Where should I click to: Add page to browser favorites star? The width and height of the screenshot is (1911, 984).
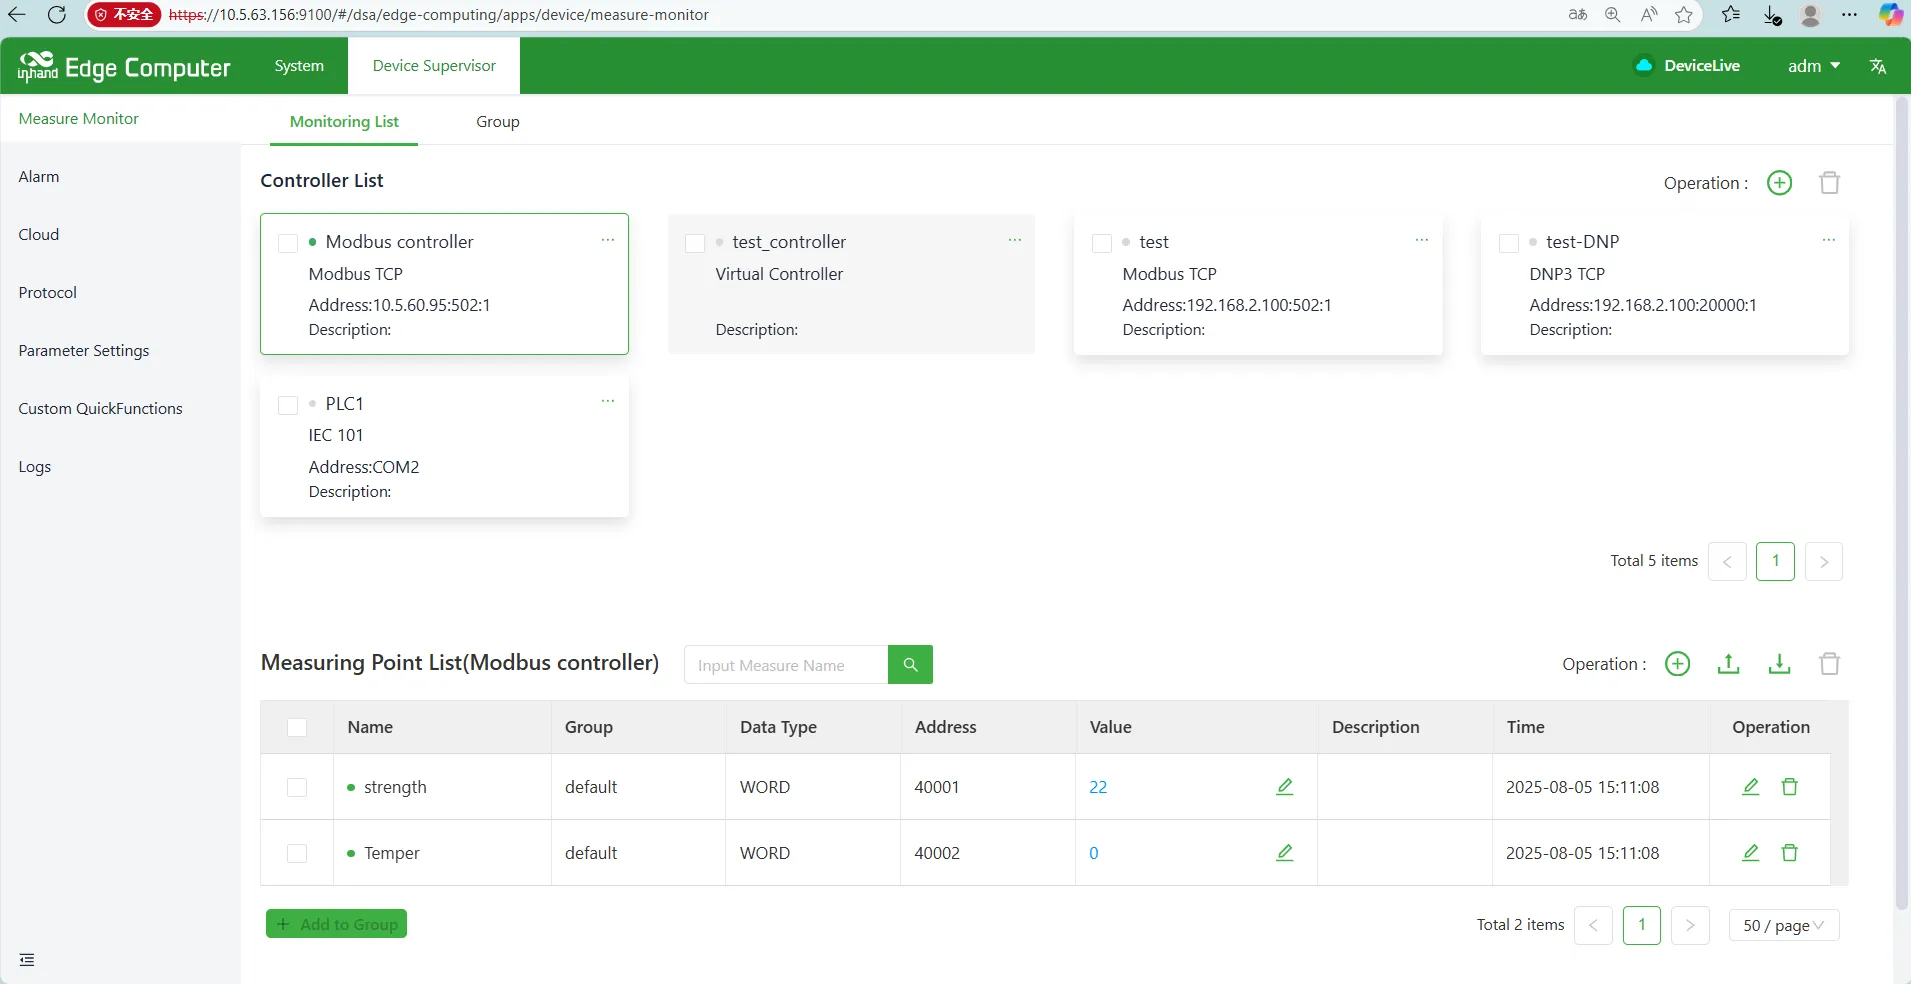[1684, 15]
